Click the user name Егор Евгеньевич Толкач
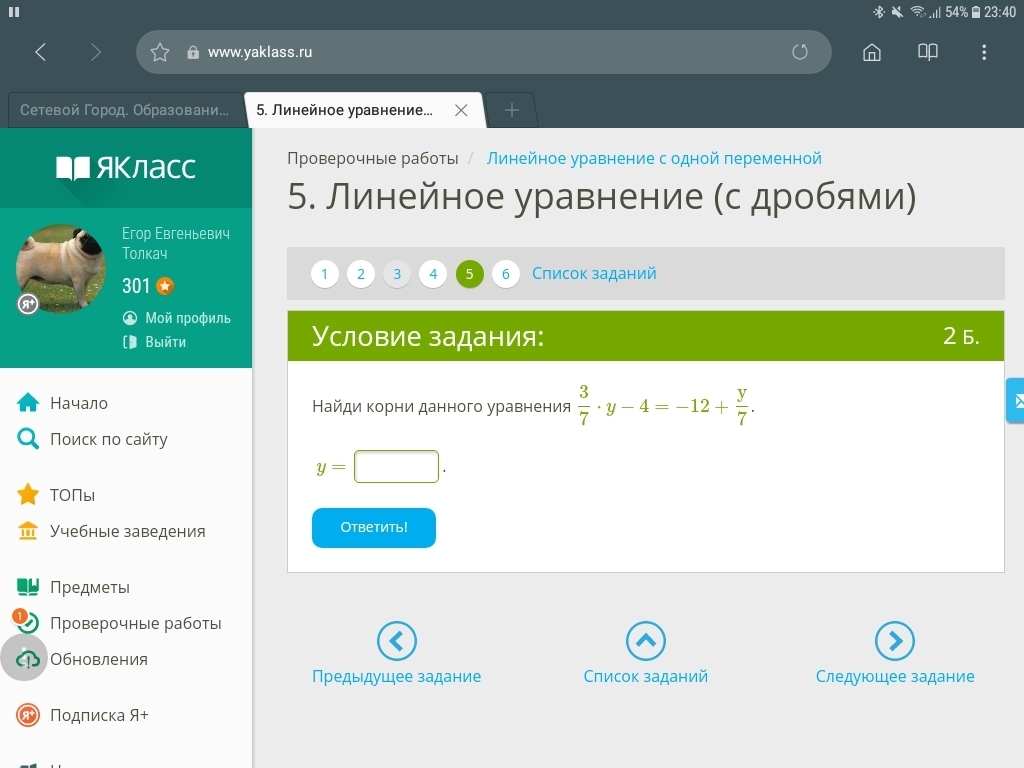This screenshot has height=768, width=1024. point(176,243)
